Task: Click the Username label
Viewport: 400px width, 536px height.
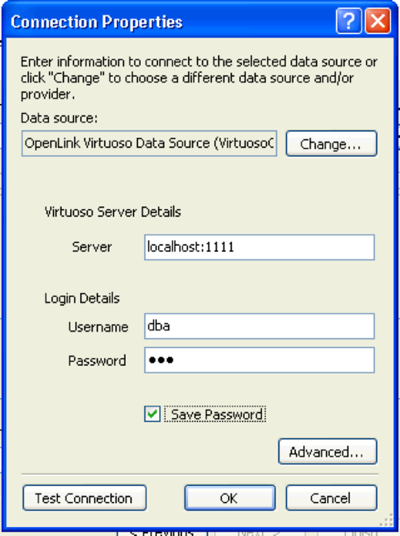Action: click(x=98, y=327)
